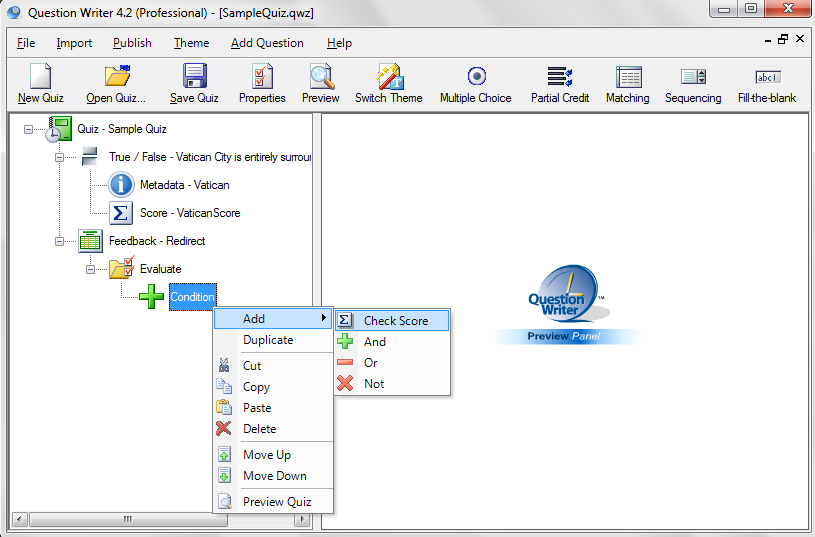Screen dimensions: 815x537
Task: Select 'Metadata - Vatican' tree row
Action: pos(185,185)
